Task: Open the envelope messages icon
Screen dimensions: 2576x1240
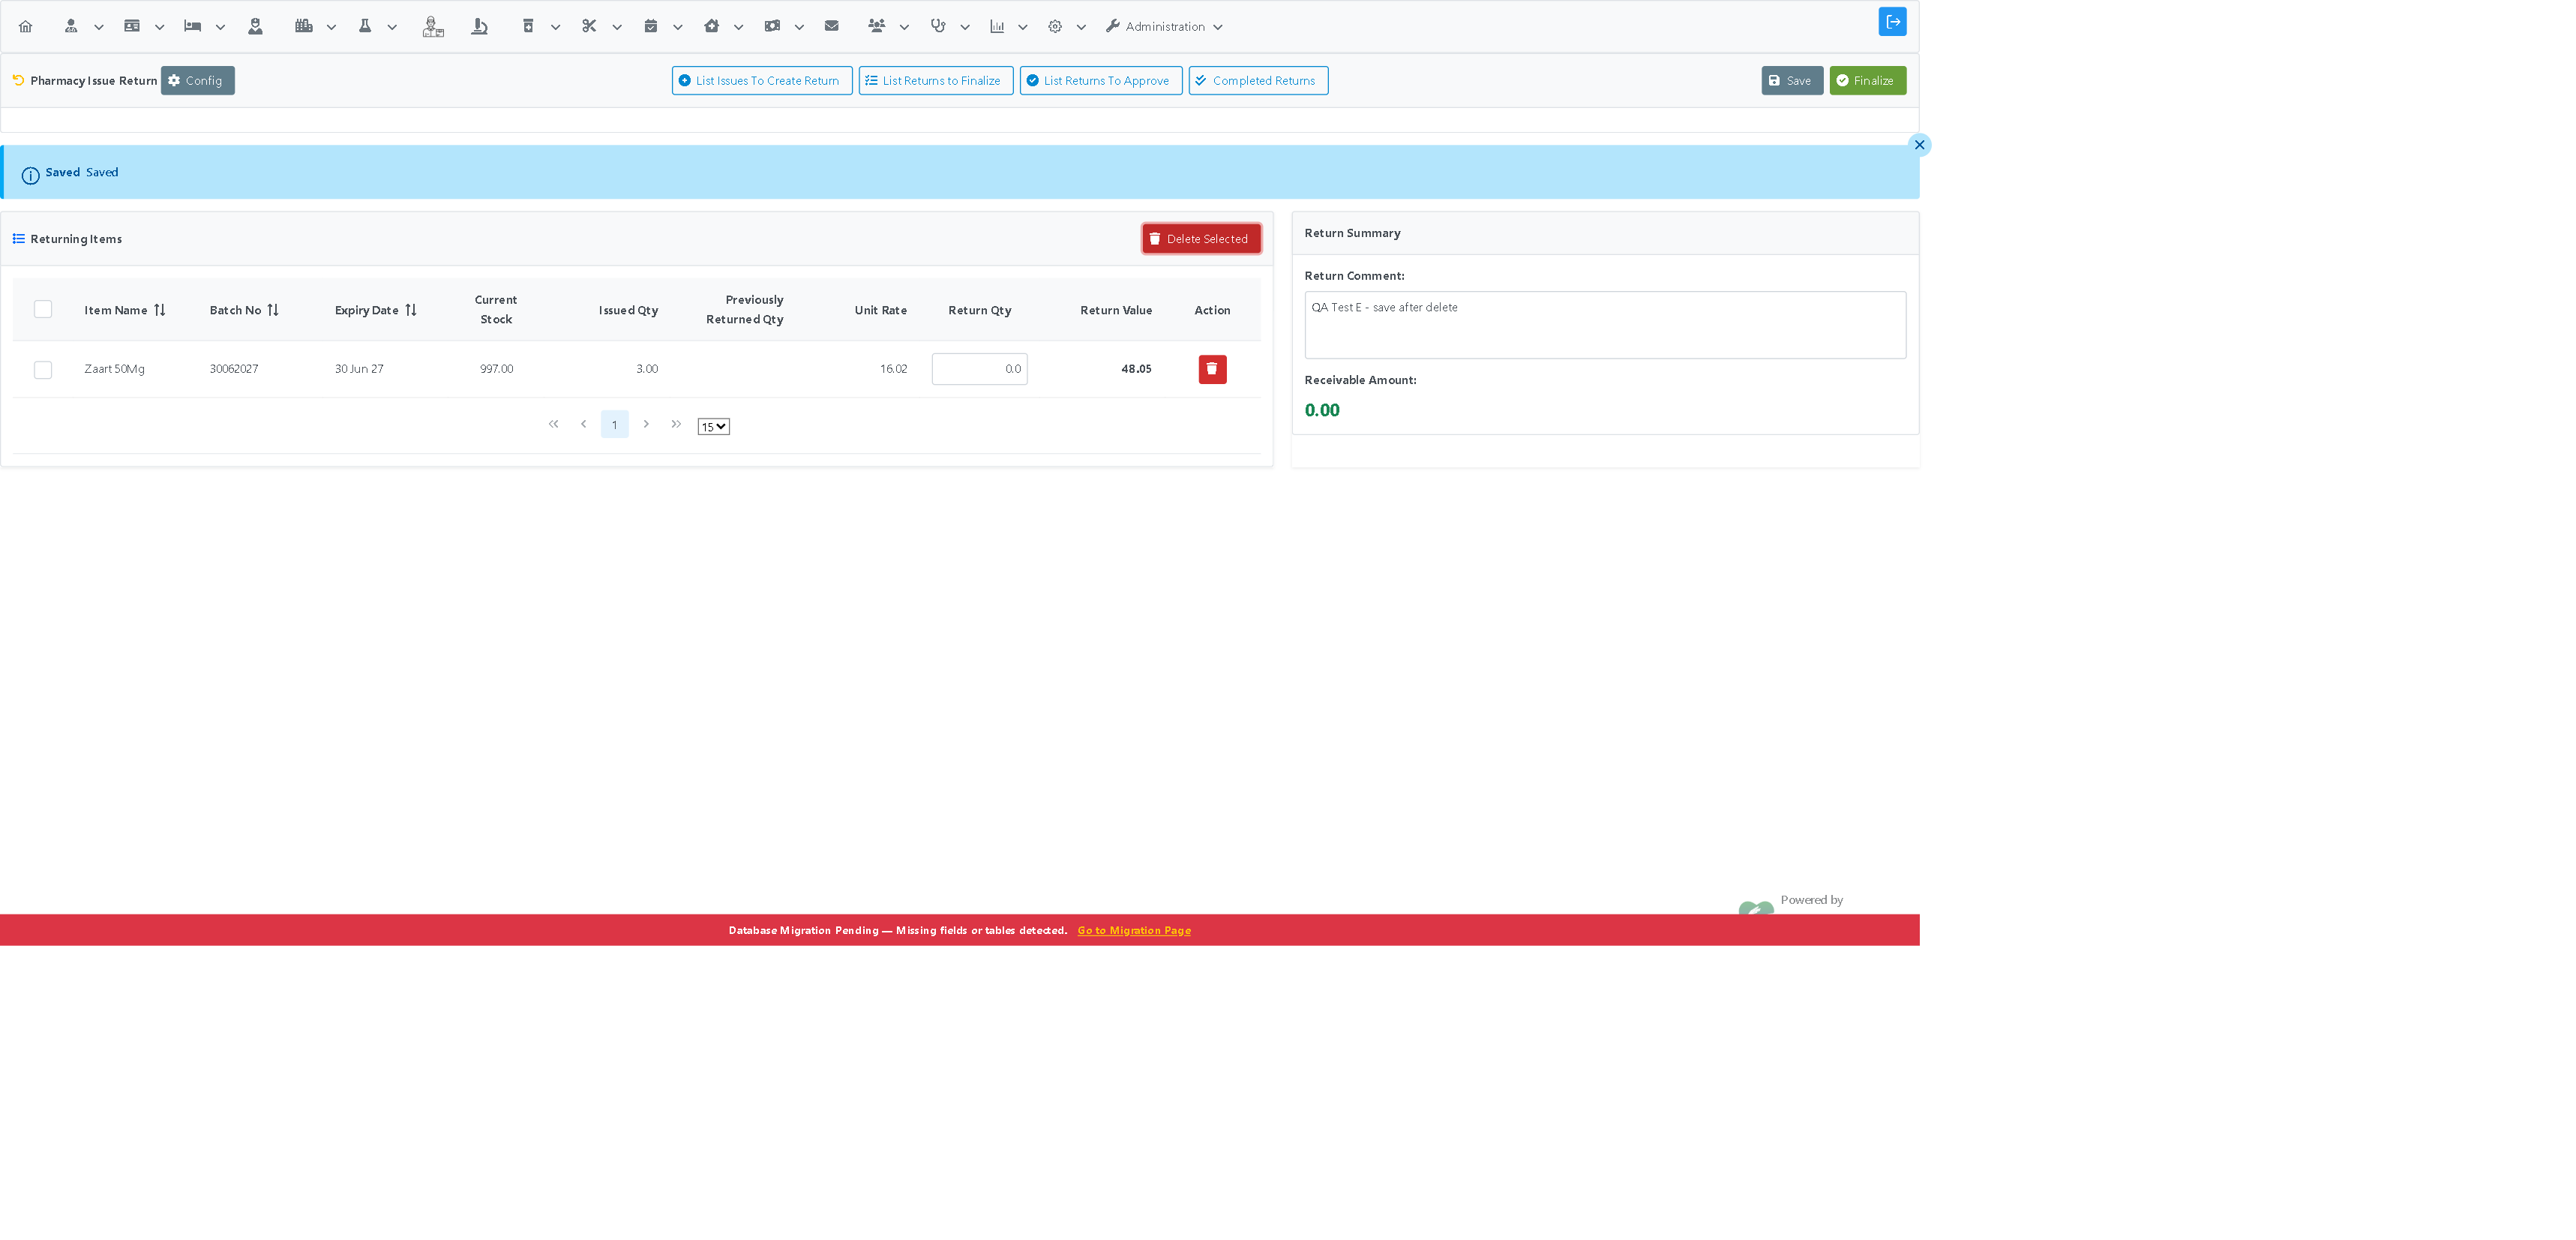Action: click(x=832, y=27)
